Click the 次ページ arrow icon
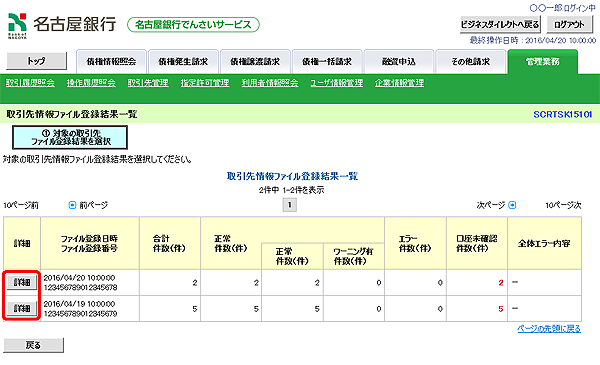Image resolution: width=600 pixels, height=365 pixels. click(x=512, y=205)
